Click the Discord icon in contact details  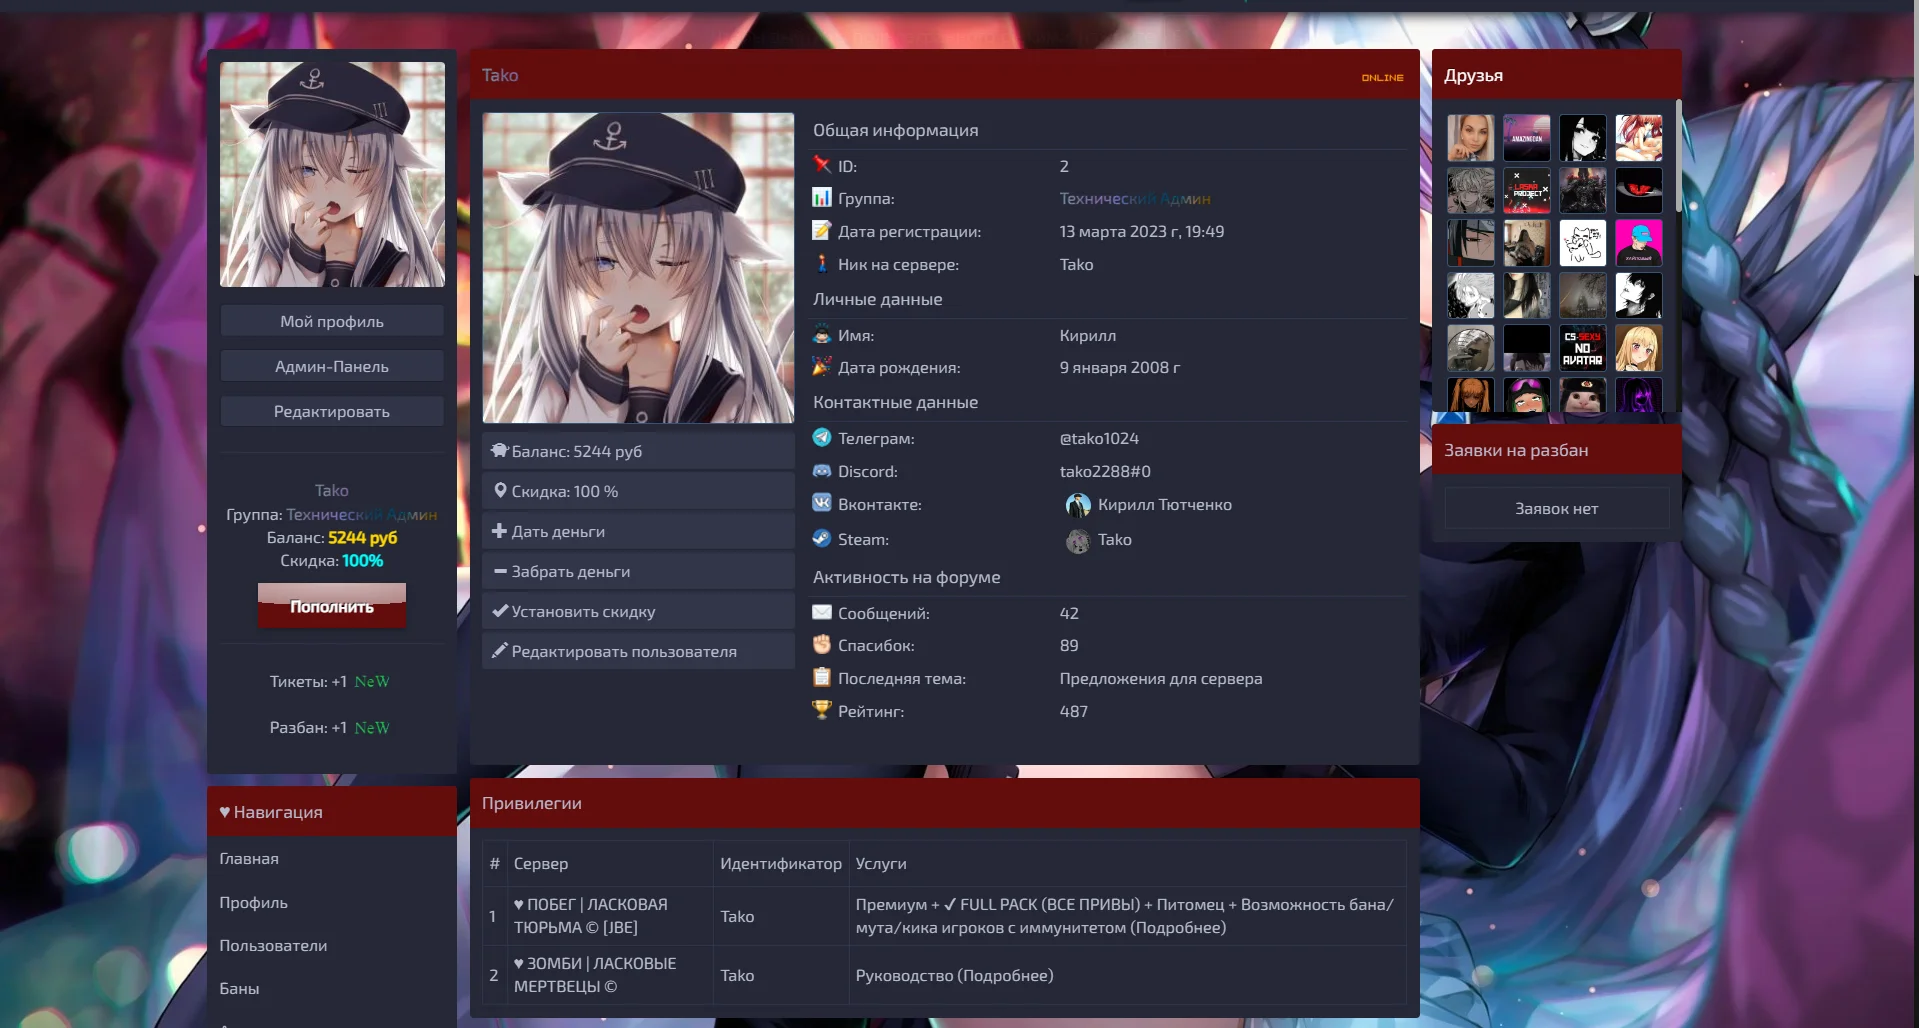point(822,471)
